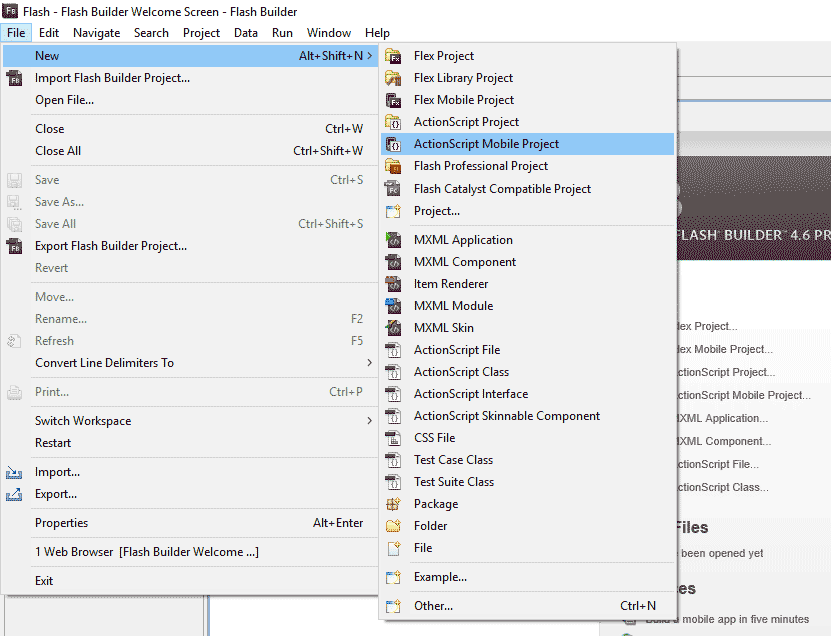Image resolution: width=831 pixels, height=636 pixels.
Task: Expand Convert Line Delimiters To submenu
Action: click(x=369, y=363)
